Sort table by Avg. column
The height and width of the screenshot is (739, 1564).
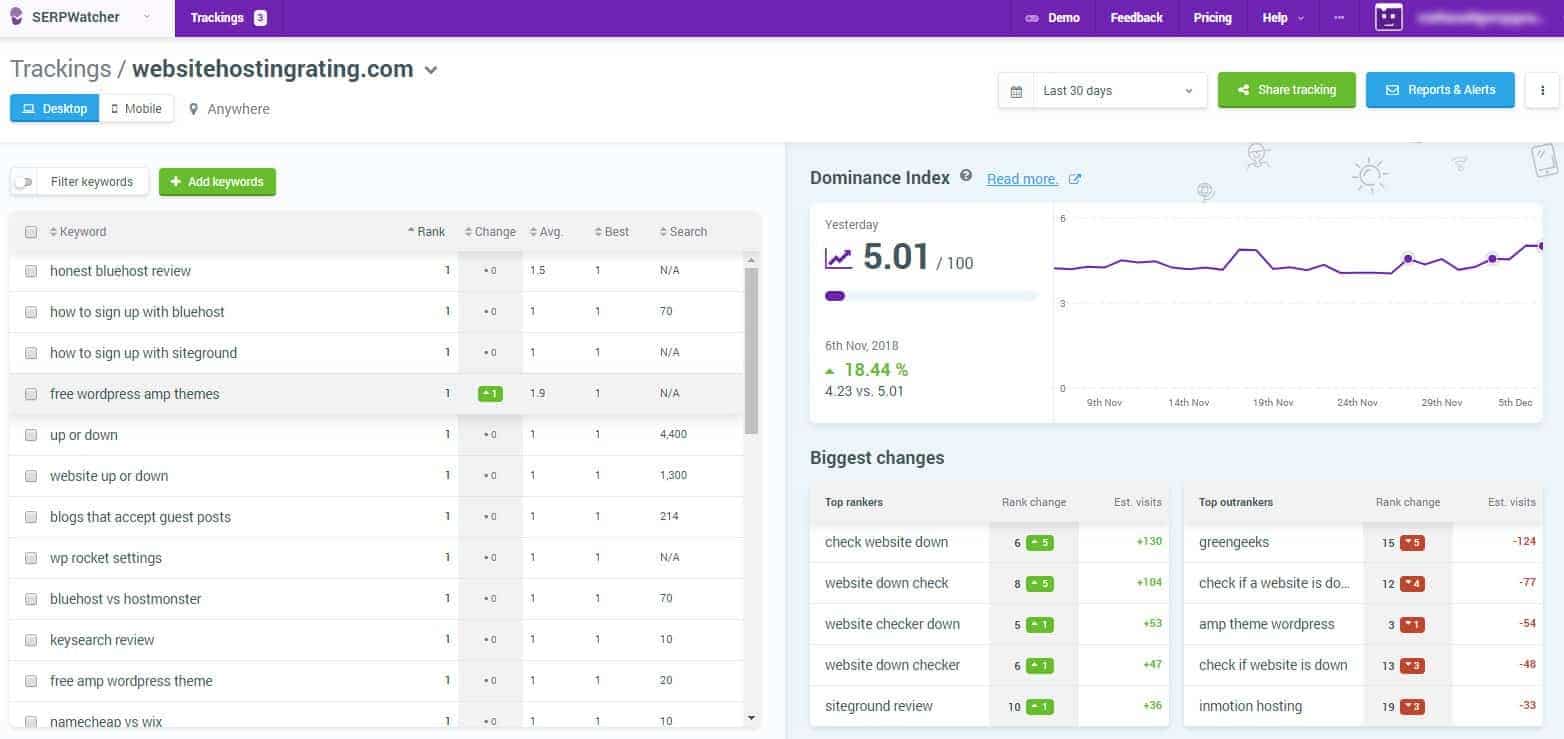click(546, 232)
